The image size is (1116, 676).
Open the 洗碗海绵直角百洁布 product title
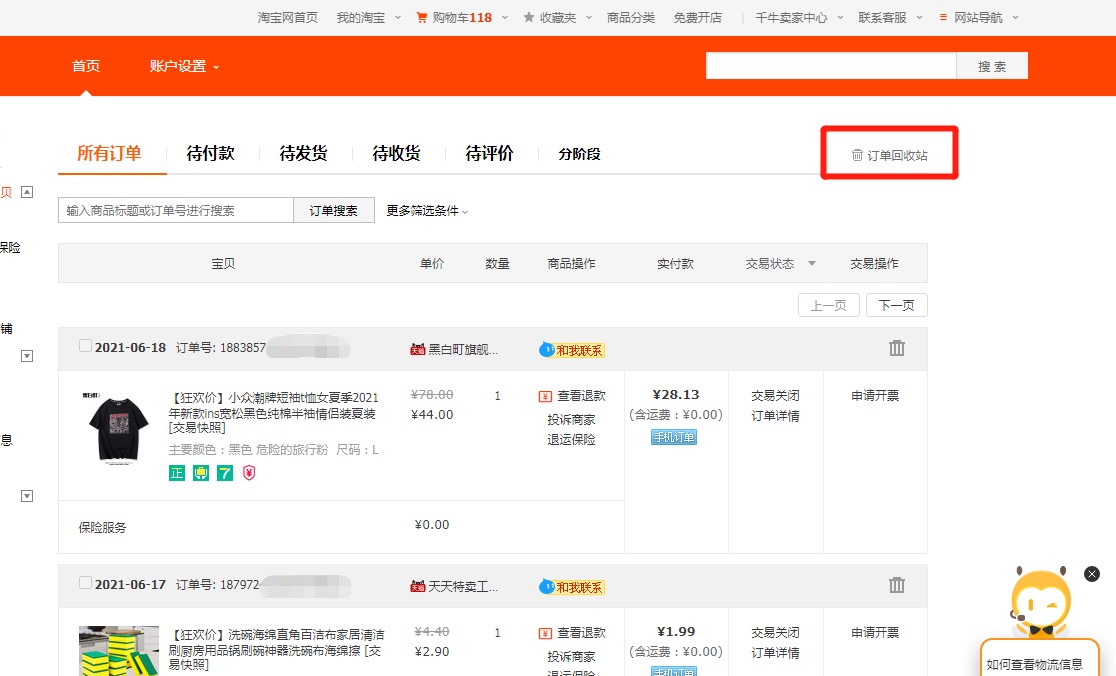click(277, 649)
